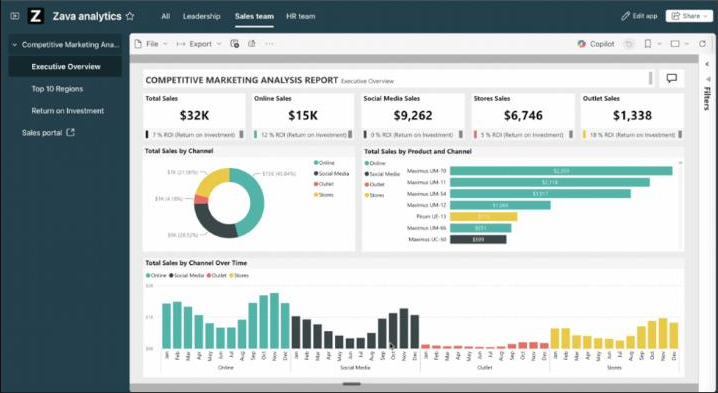This screenshot has height=393, width=718.
Task: Click the Total Sales $32K card
Action: (x=194, y=116)
